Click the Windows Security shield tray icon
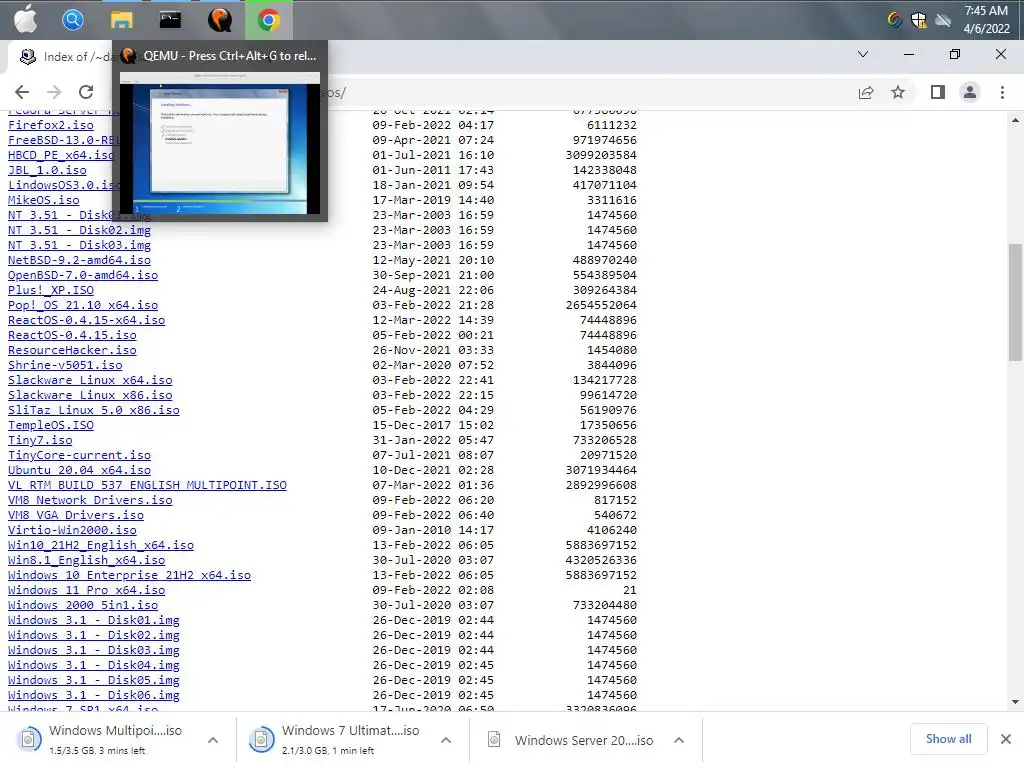 point(919,20)
